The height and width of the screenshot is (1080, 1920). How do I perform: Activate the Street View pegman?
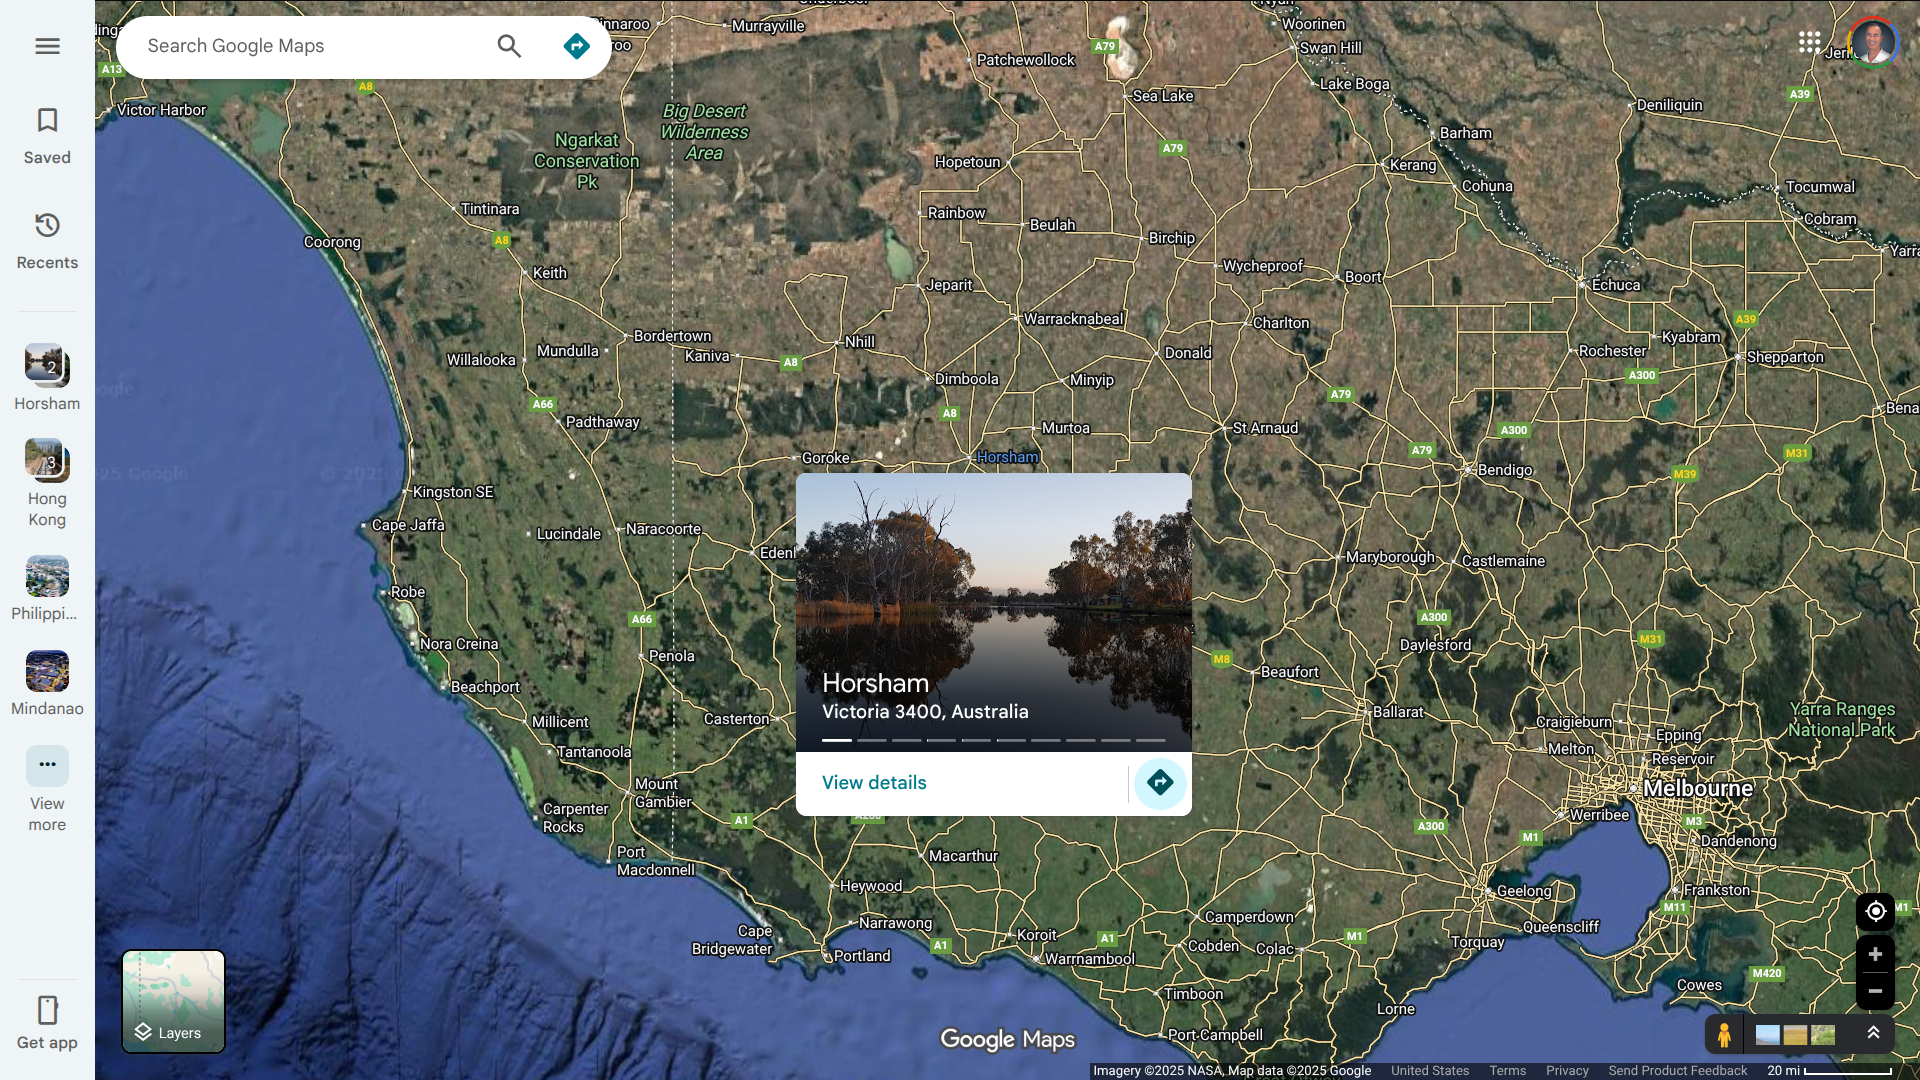click(1724, 1034)
